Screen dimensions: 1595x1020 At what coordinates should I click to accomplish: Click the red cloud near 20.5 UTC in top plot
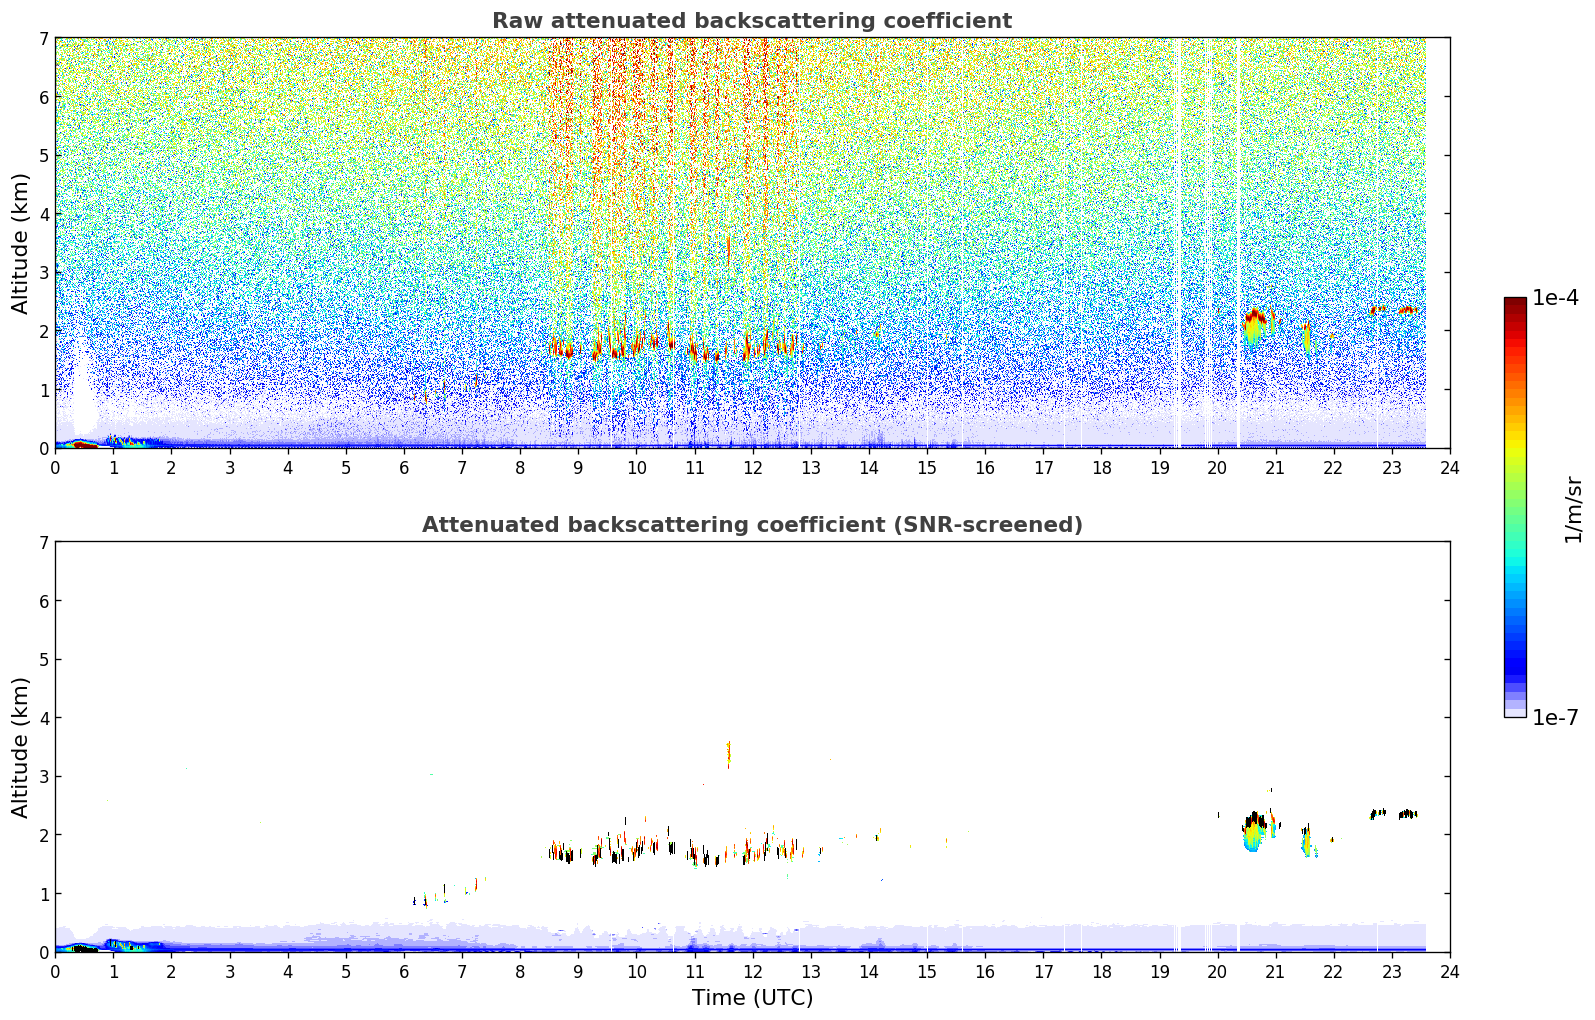tap(1254, 317)
